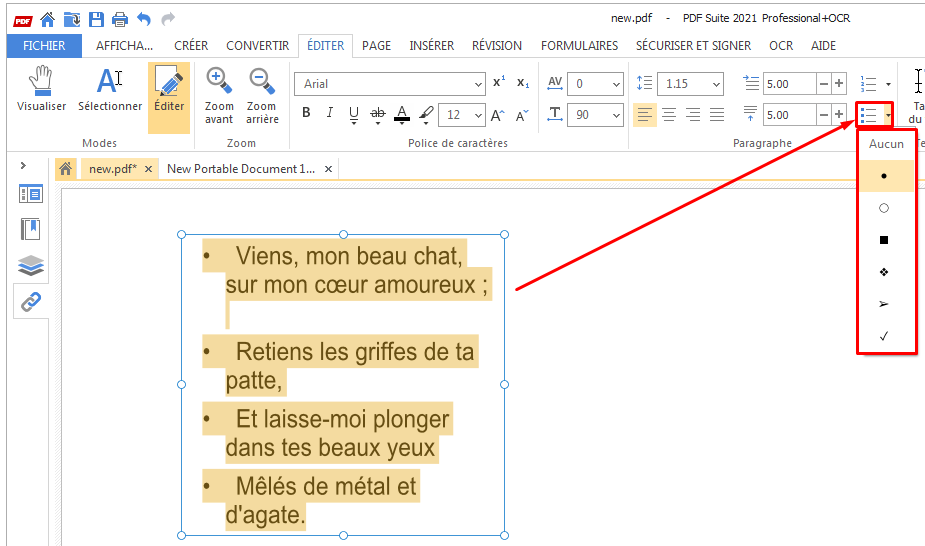The width and height of the screenshot is (925, 546).
Task: Select hollow circle bullet style
Action: (886, 208)
